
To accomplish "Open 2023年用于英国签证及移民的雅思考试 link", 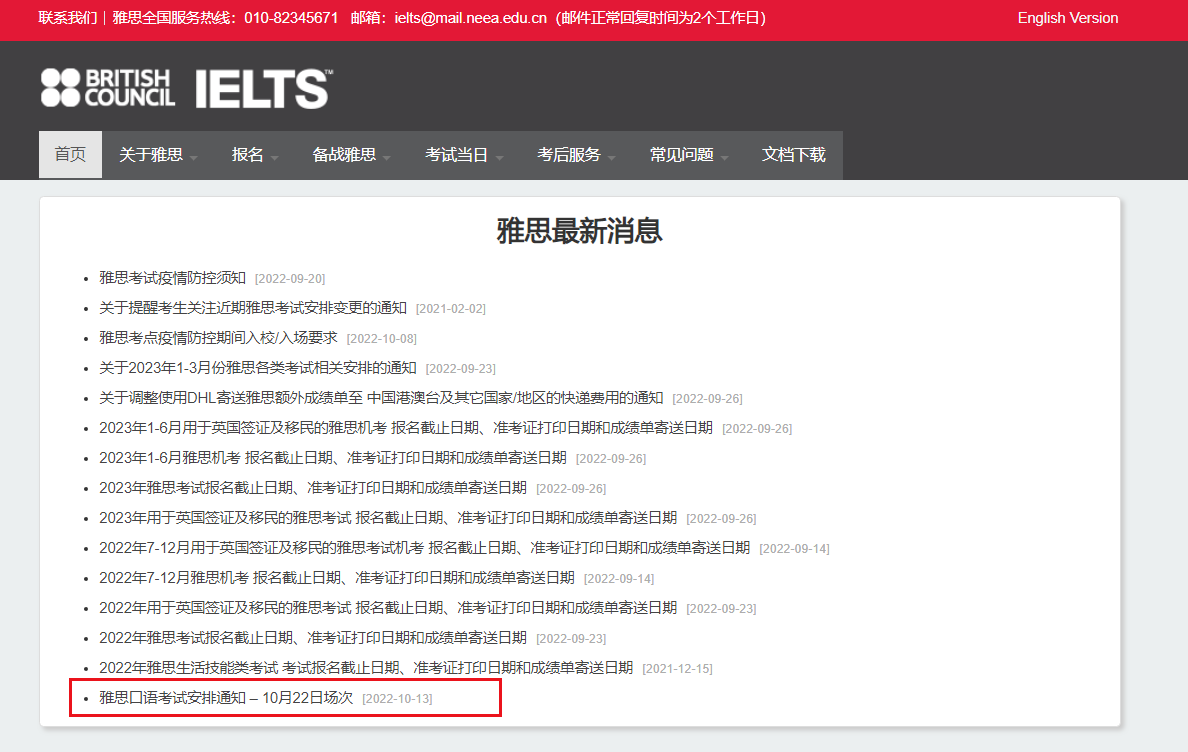I will coord(388,517).
